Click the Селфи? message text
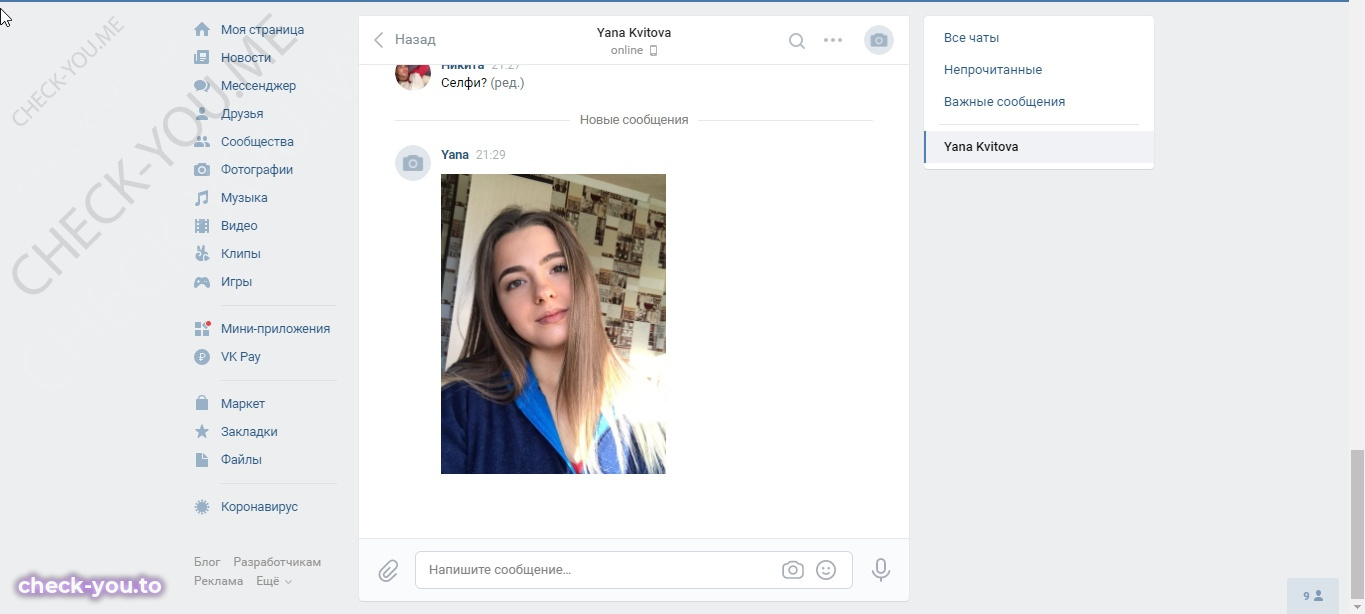This screenshot has height=614, width=1365. [x=464, y=83]
